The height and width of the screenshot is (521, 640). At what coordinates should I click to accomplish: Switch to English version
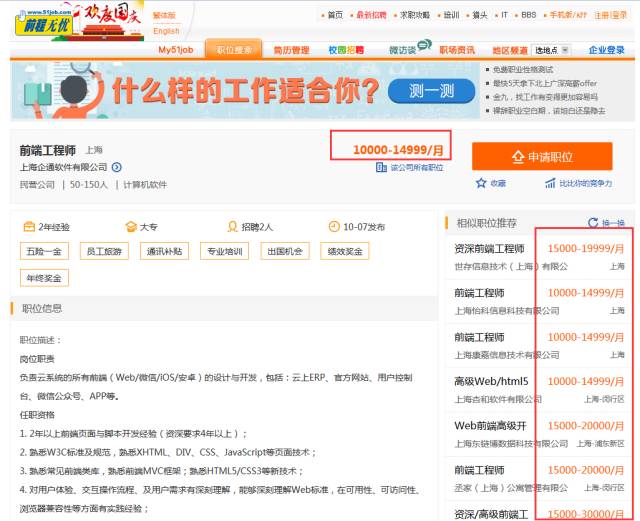[x=166, y=31]
